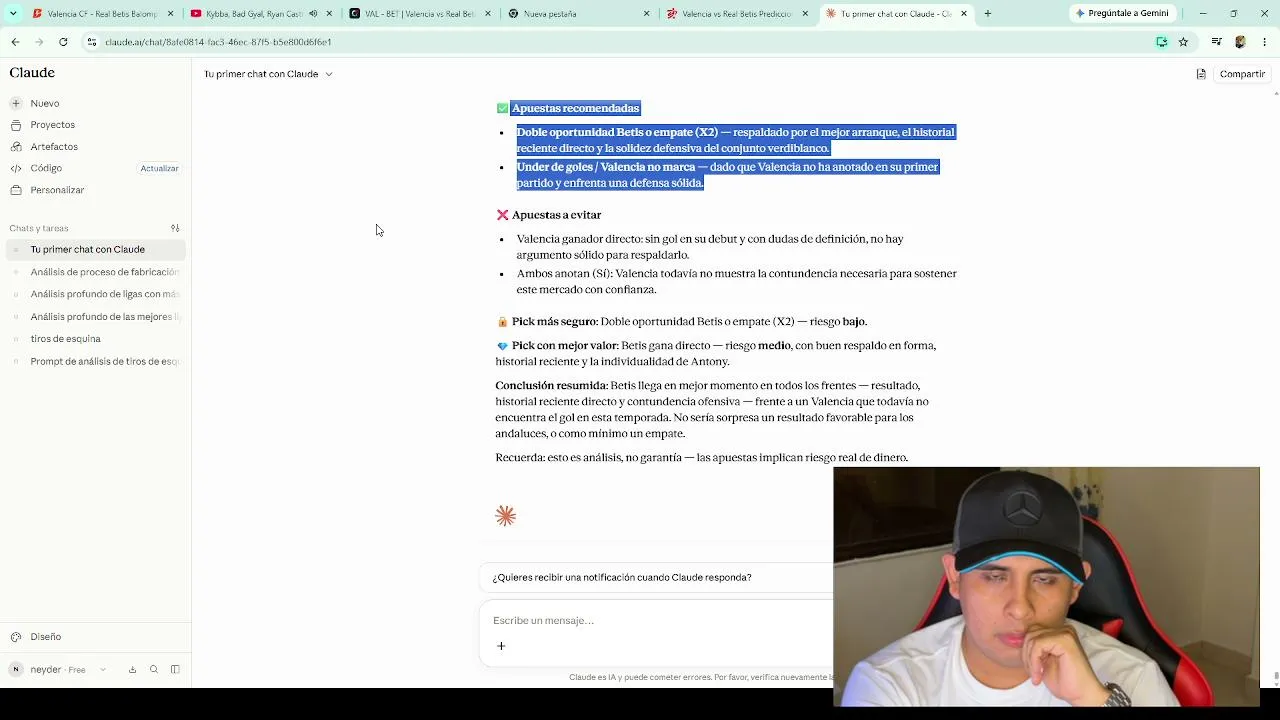Image resolution: width=1280 pixels, height=720 pixels.
Task: Click the 'Recuerda: esto es análisis' disclaimer line
Action: click(x=701, y=458)
